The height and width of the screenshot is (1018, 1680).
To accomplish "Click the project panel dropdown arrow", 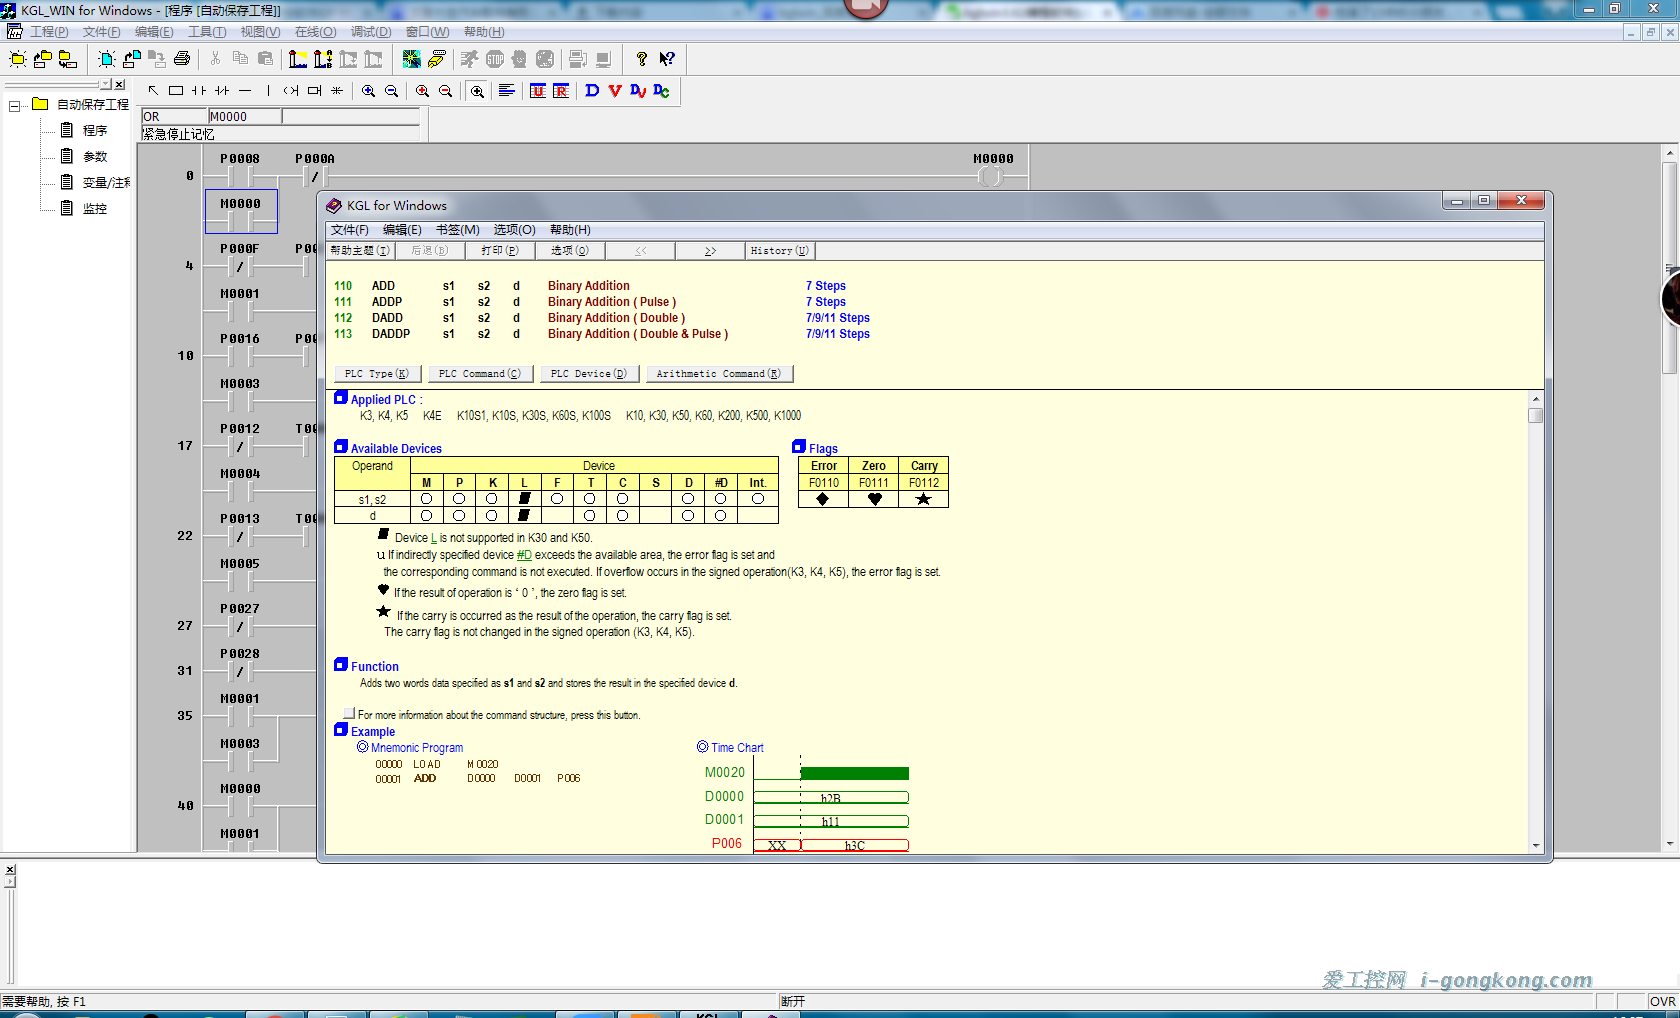I will 106,84.
